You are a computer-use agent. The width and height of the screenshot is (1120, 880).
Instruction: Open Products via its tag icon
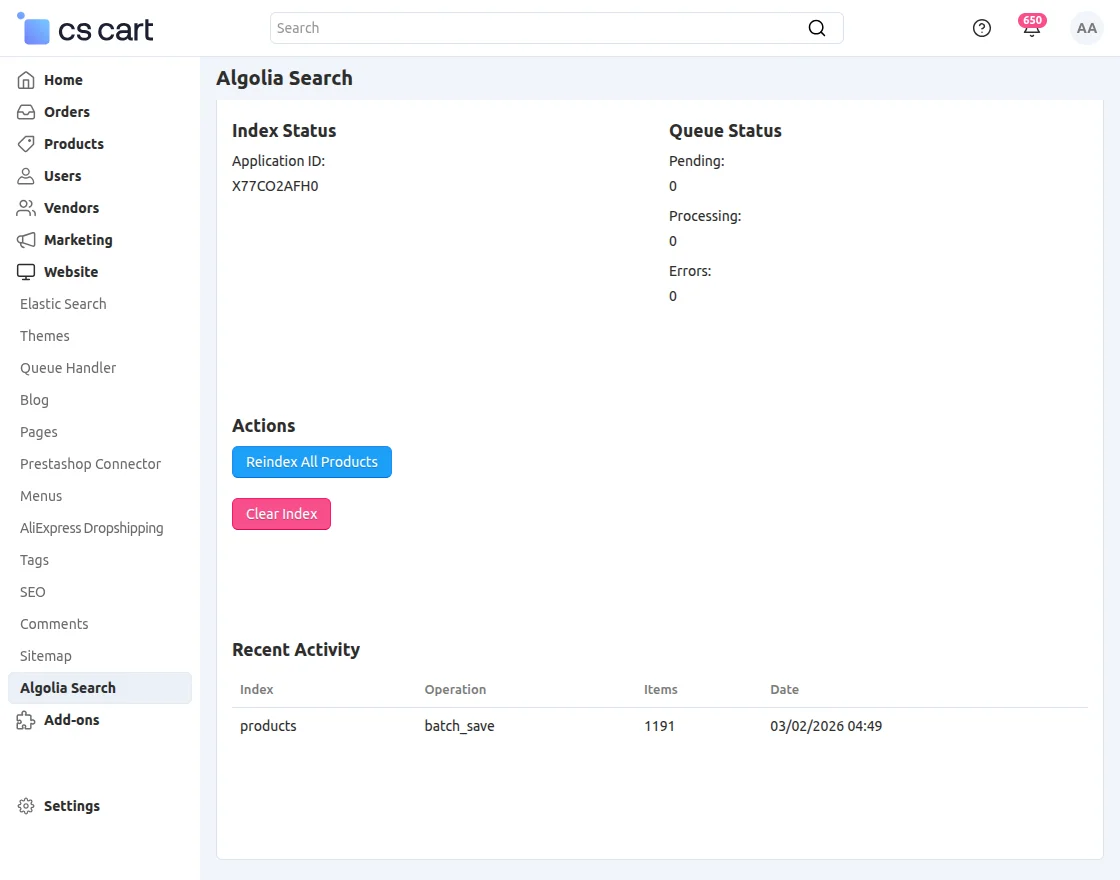point(27,144)
